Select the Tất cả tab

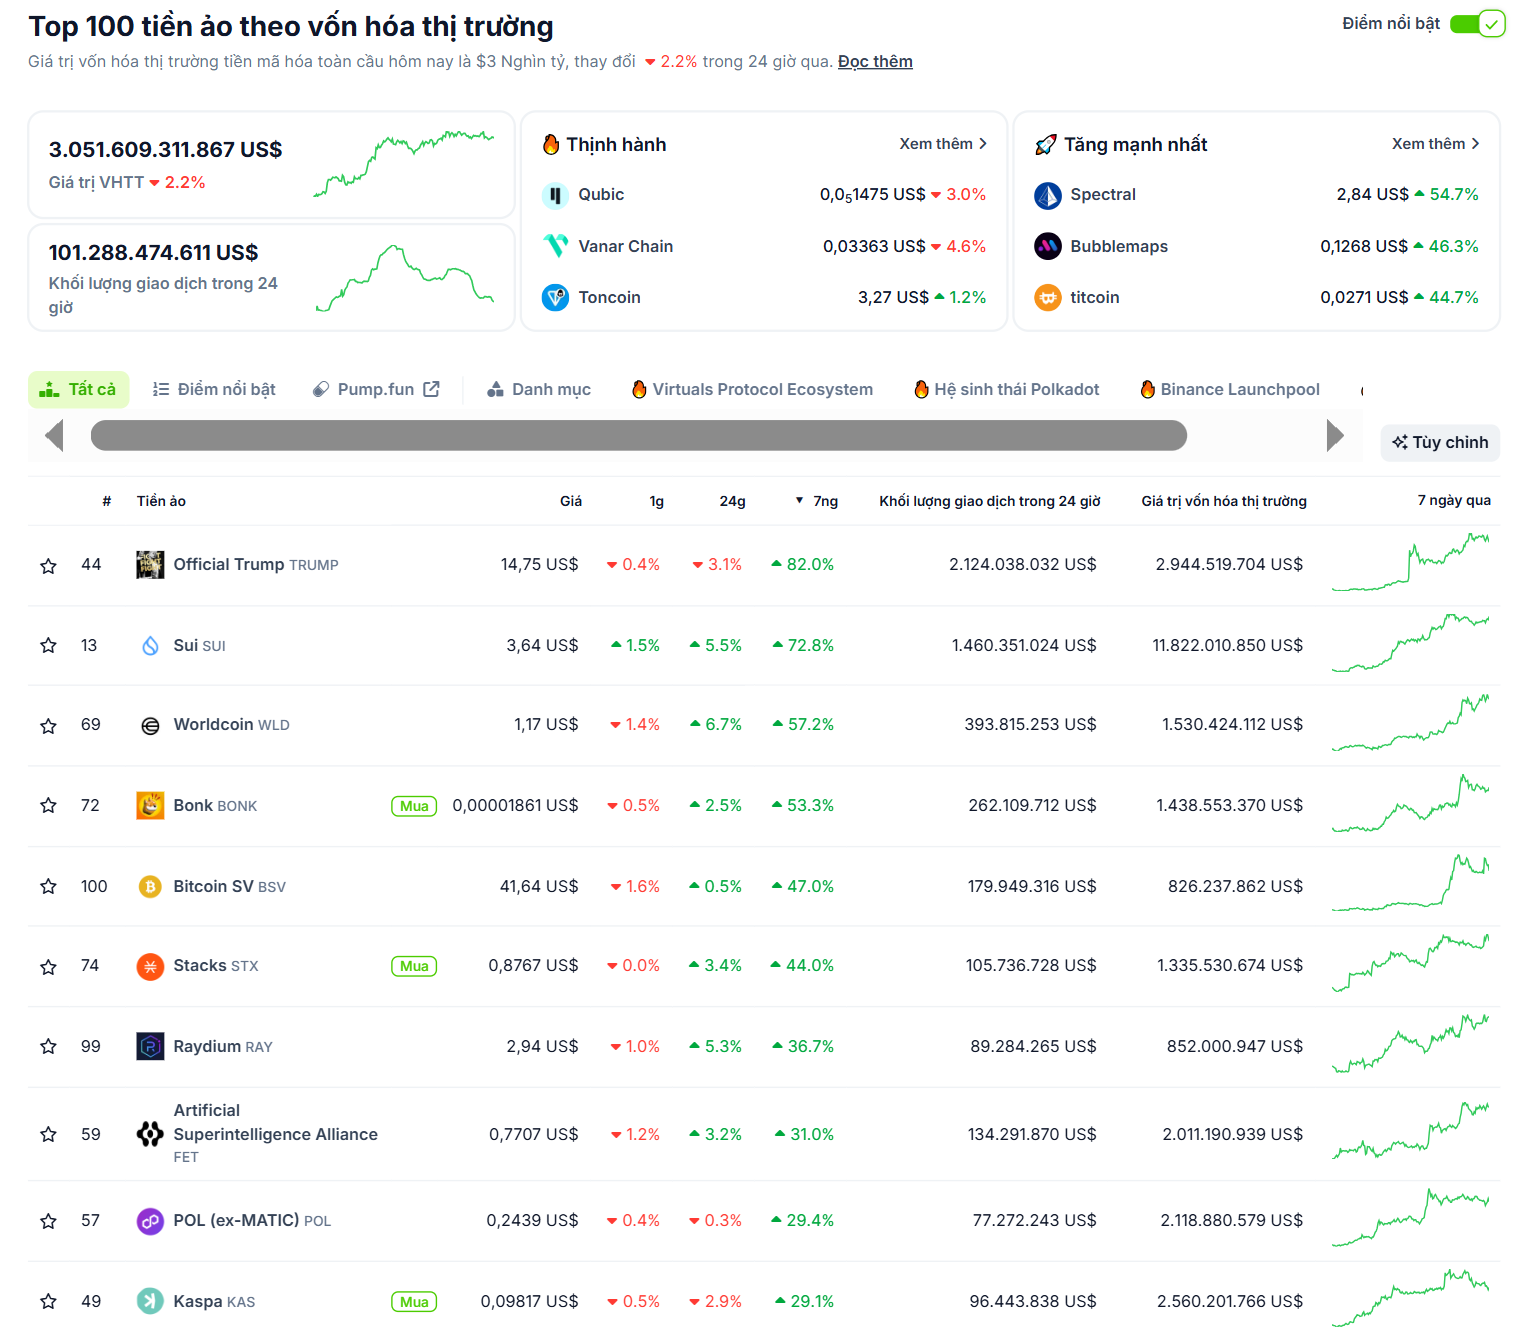[x=78, y=389]
